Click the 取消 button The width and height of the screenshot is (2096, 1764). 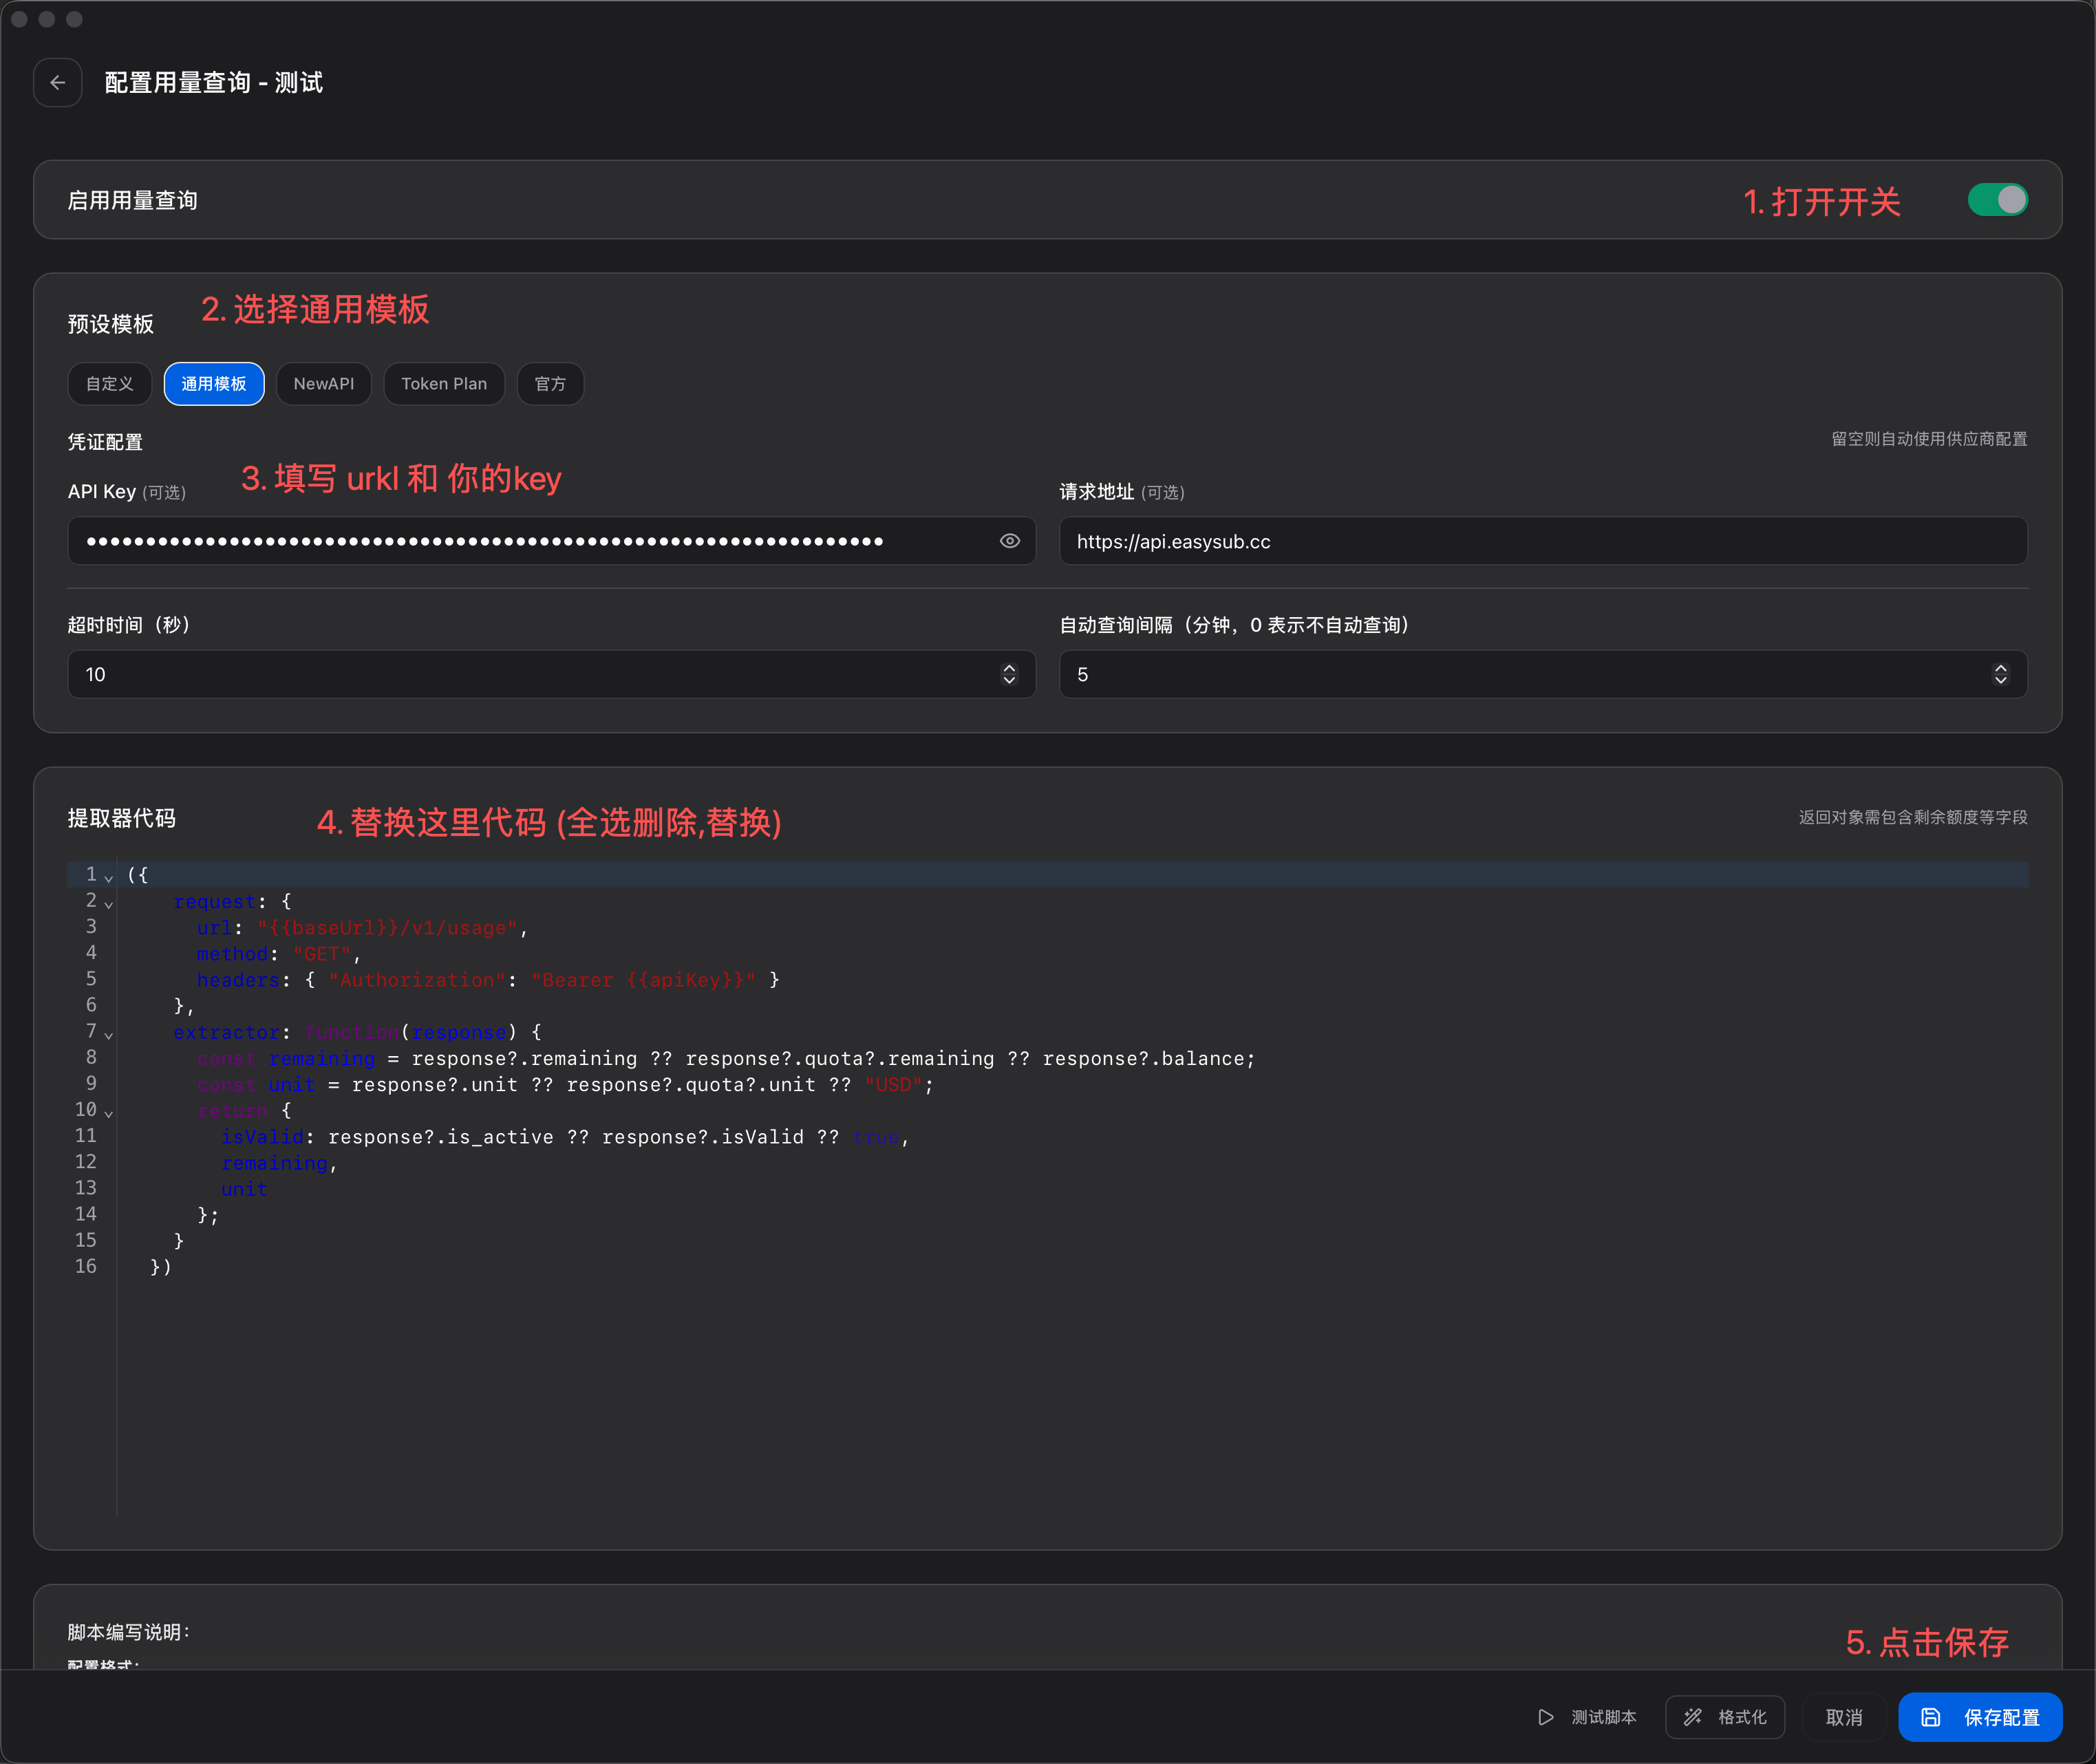(1844, 1717)
